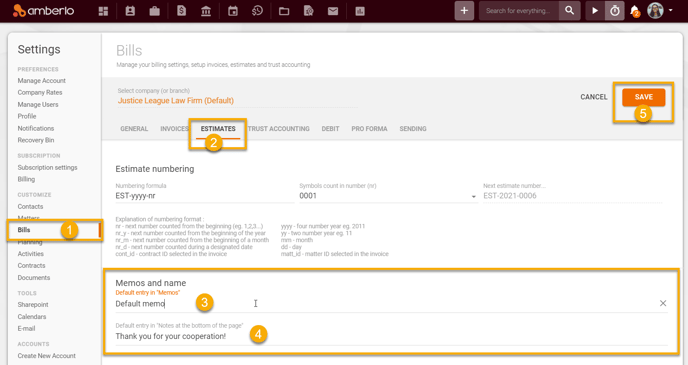This screenshot has height=365, width=688.
Task: Switch to the Invoices tab
Action: point(174,129)
